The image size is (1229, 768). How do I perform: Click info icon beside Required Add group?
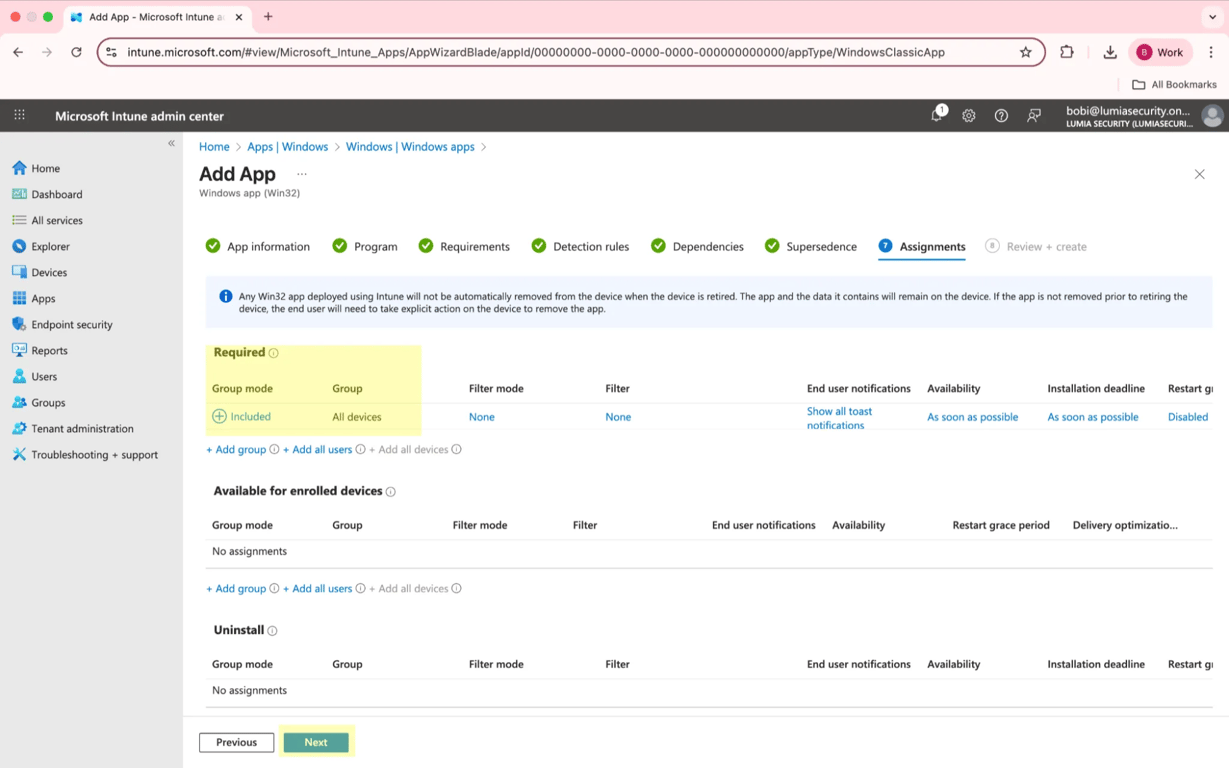pos(274,450)
